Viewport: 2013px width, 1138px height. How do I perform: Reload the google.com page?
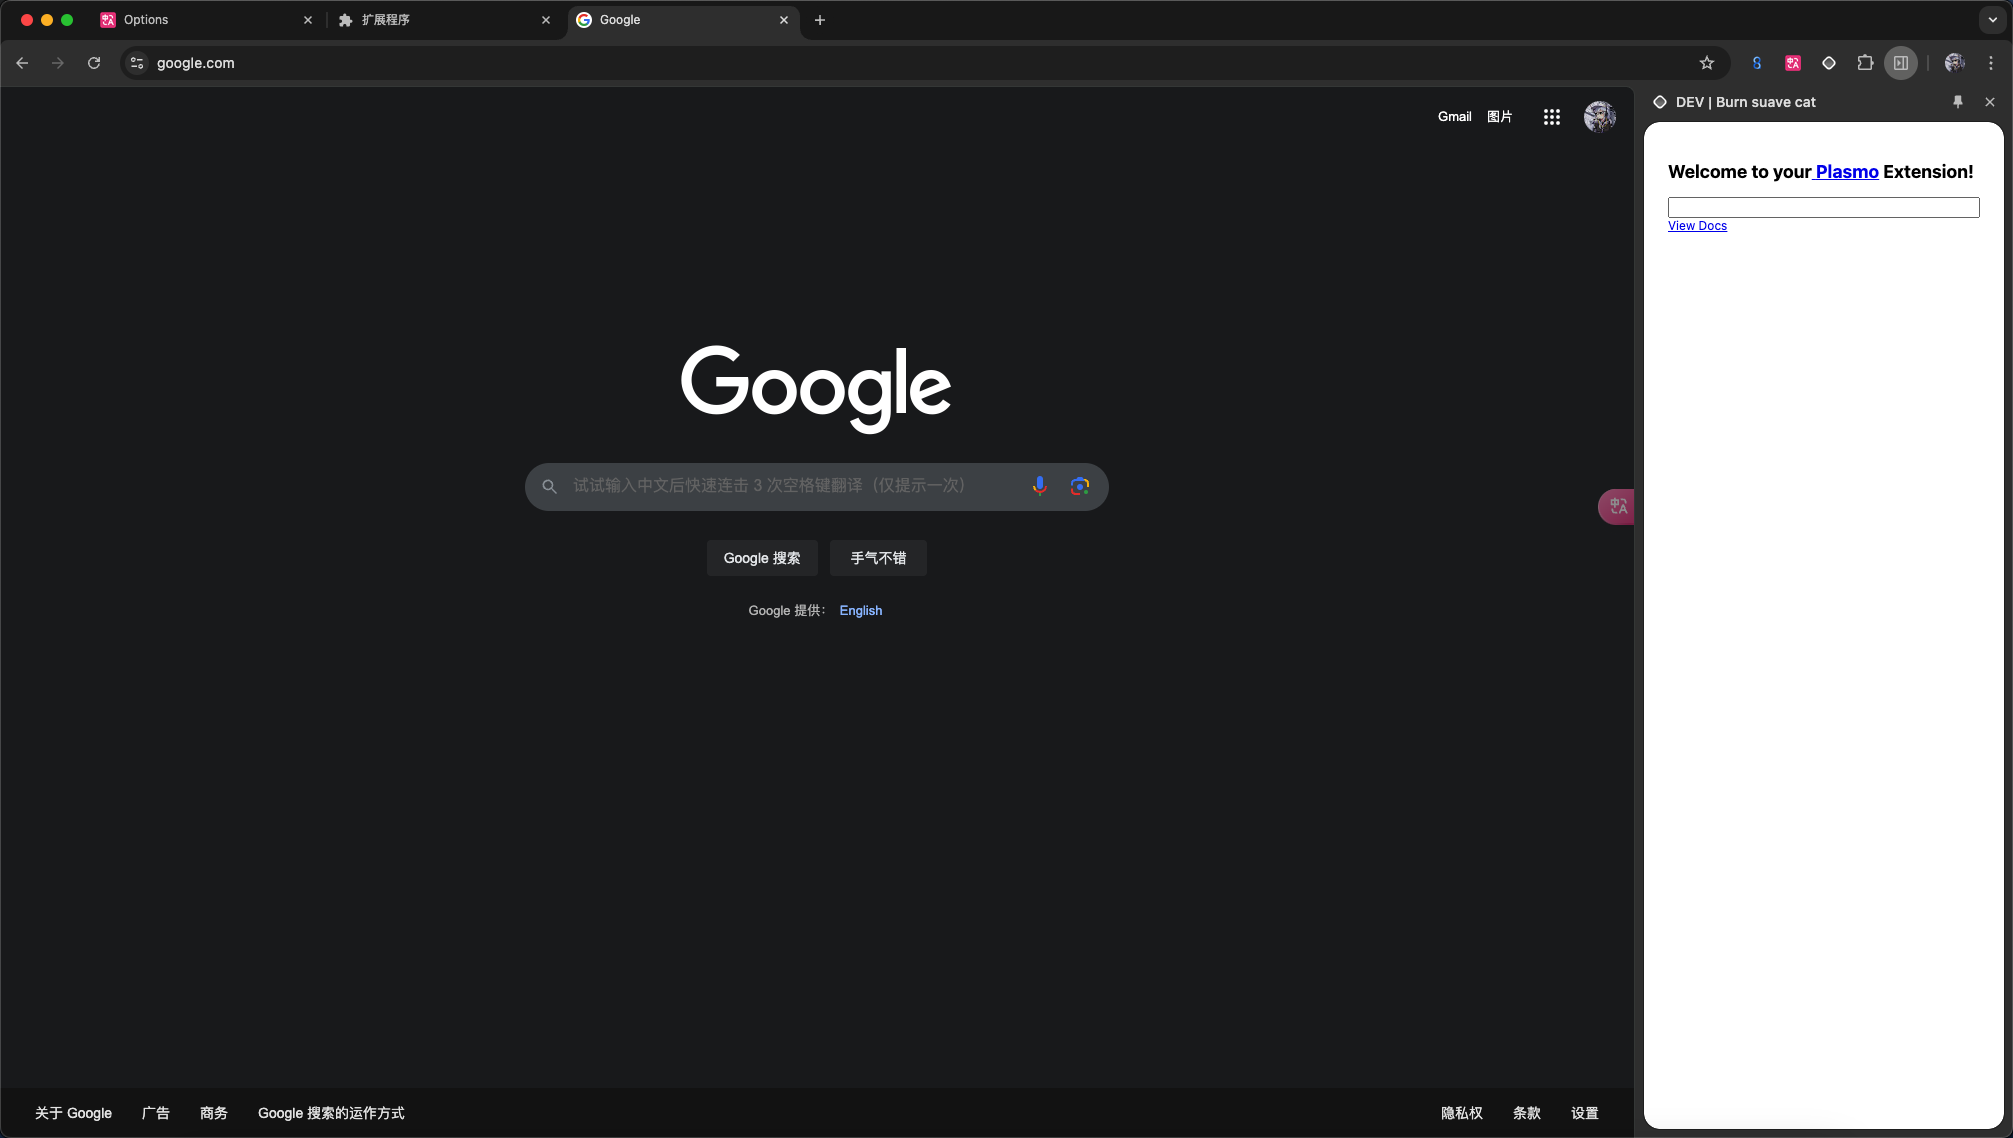click(x=94, y=63)
